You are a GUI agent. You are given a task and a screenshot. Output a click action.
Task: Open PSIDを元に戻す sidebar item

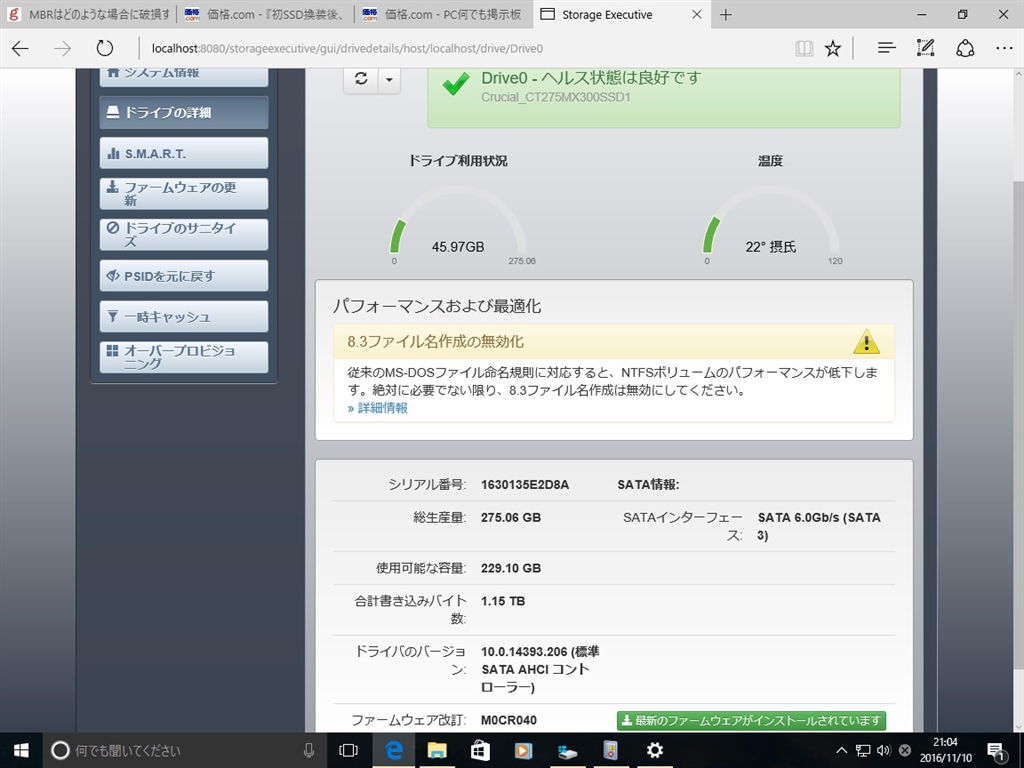point(184,276)
